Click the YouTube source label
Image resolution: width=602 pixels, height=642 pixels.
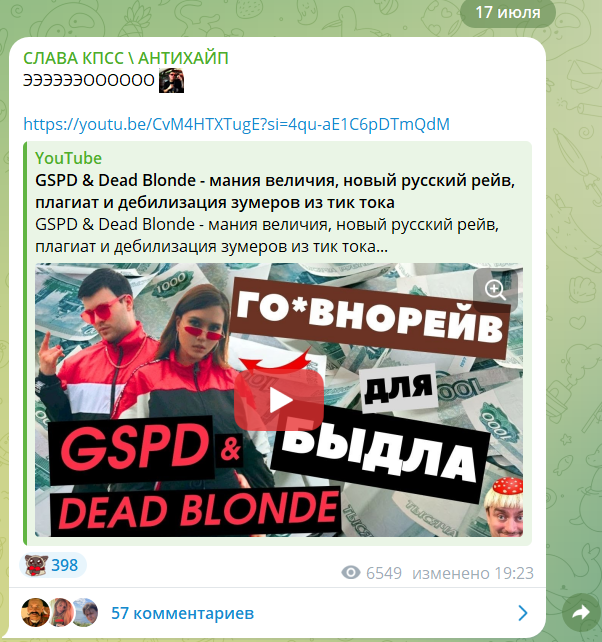[68, 158]
